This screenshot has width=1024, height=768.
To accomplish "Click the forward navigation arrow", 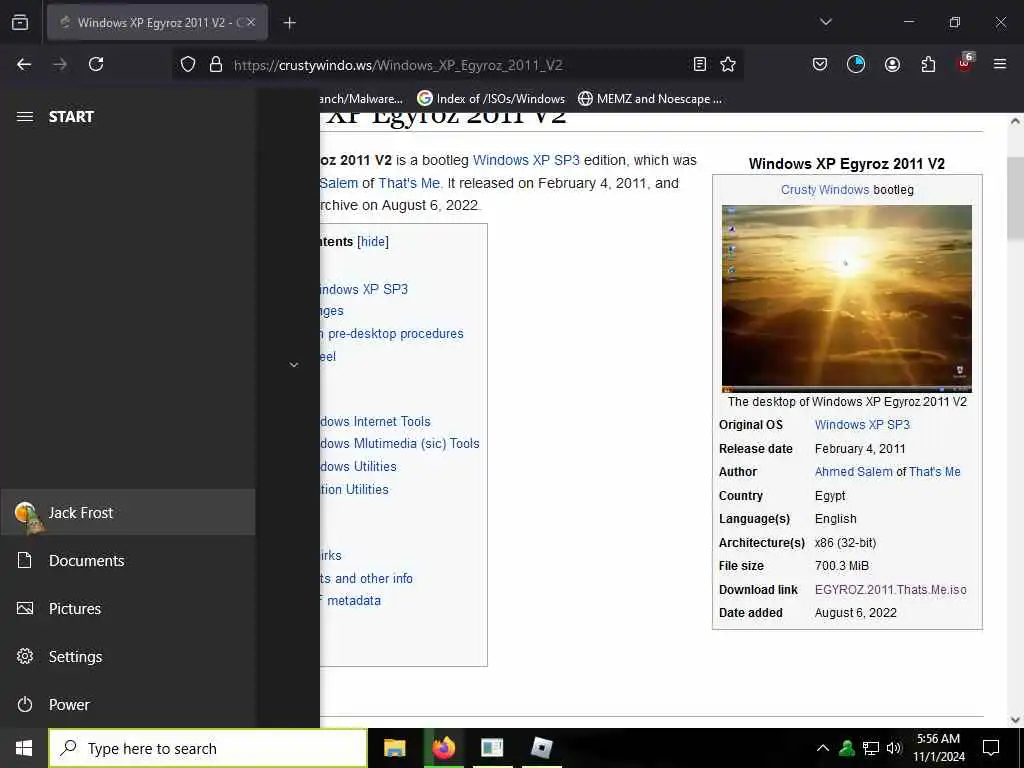I will point(60,64).
